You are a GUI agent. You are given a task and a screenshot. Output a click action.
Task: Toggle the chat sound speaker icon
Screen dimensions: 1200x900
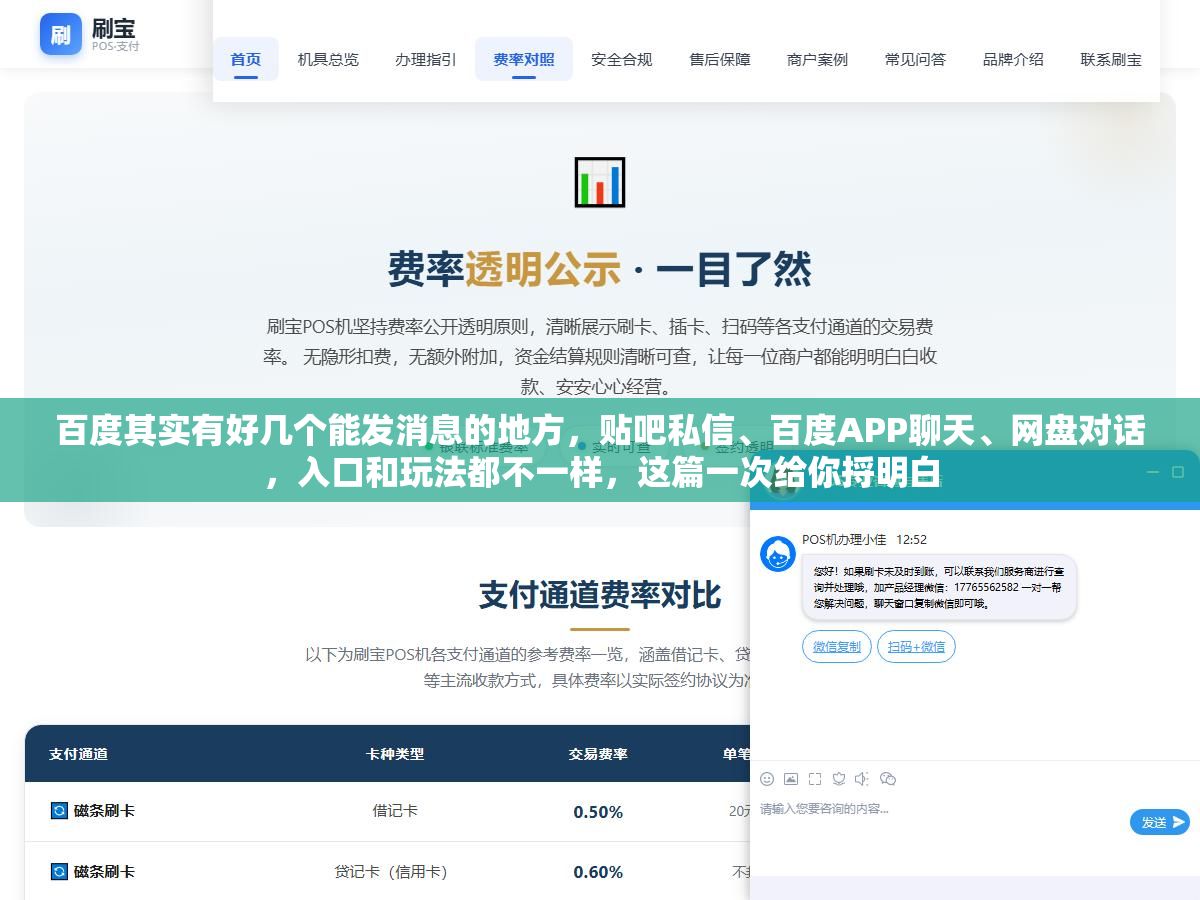pos(863,778)
